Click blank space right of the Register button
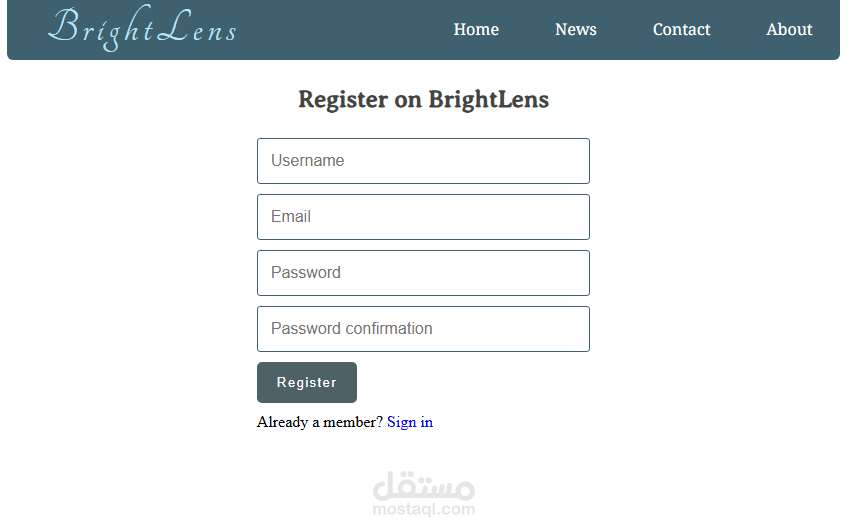The height and width of the screenshot is (529, 848). click(480, 383)
